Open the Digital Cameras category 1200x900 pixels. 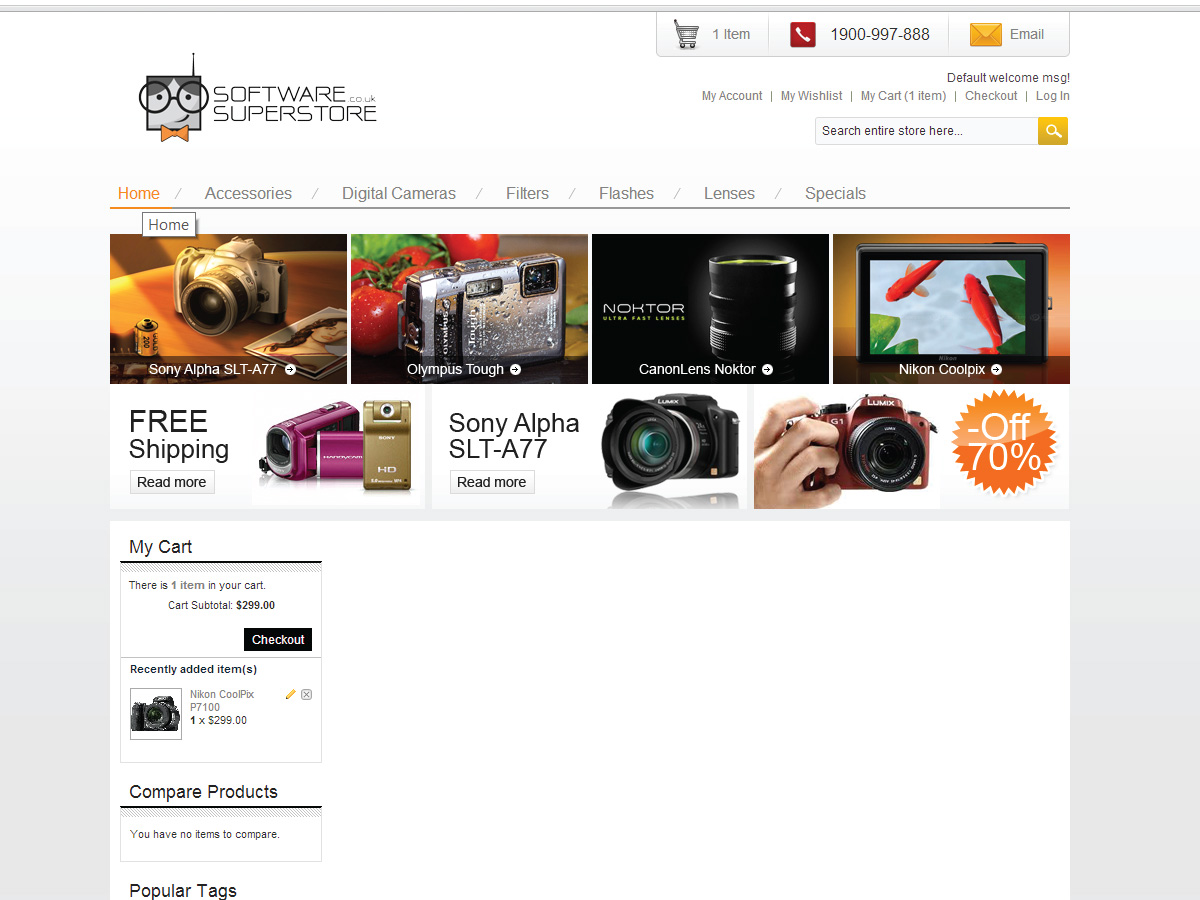tap(399, 193)
